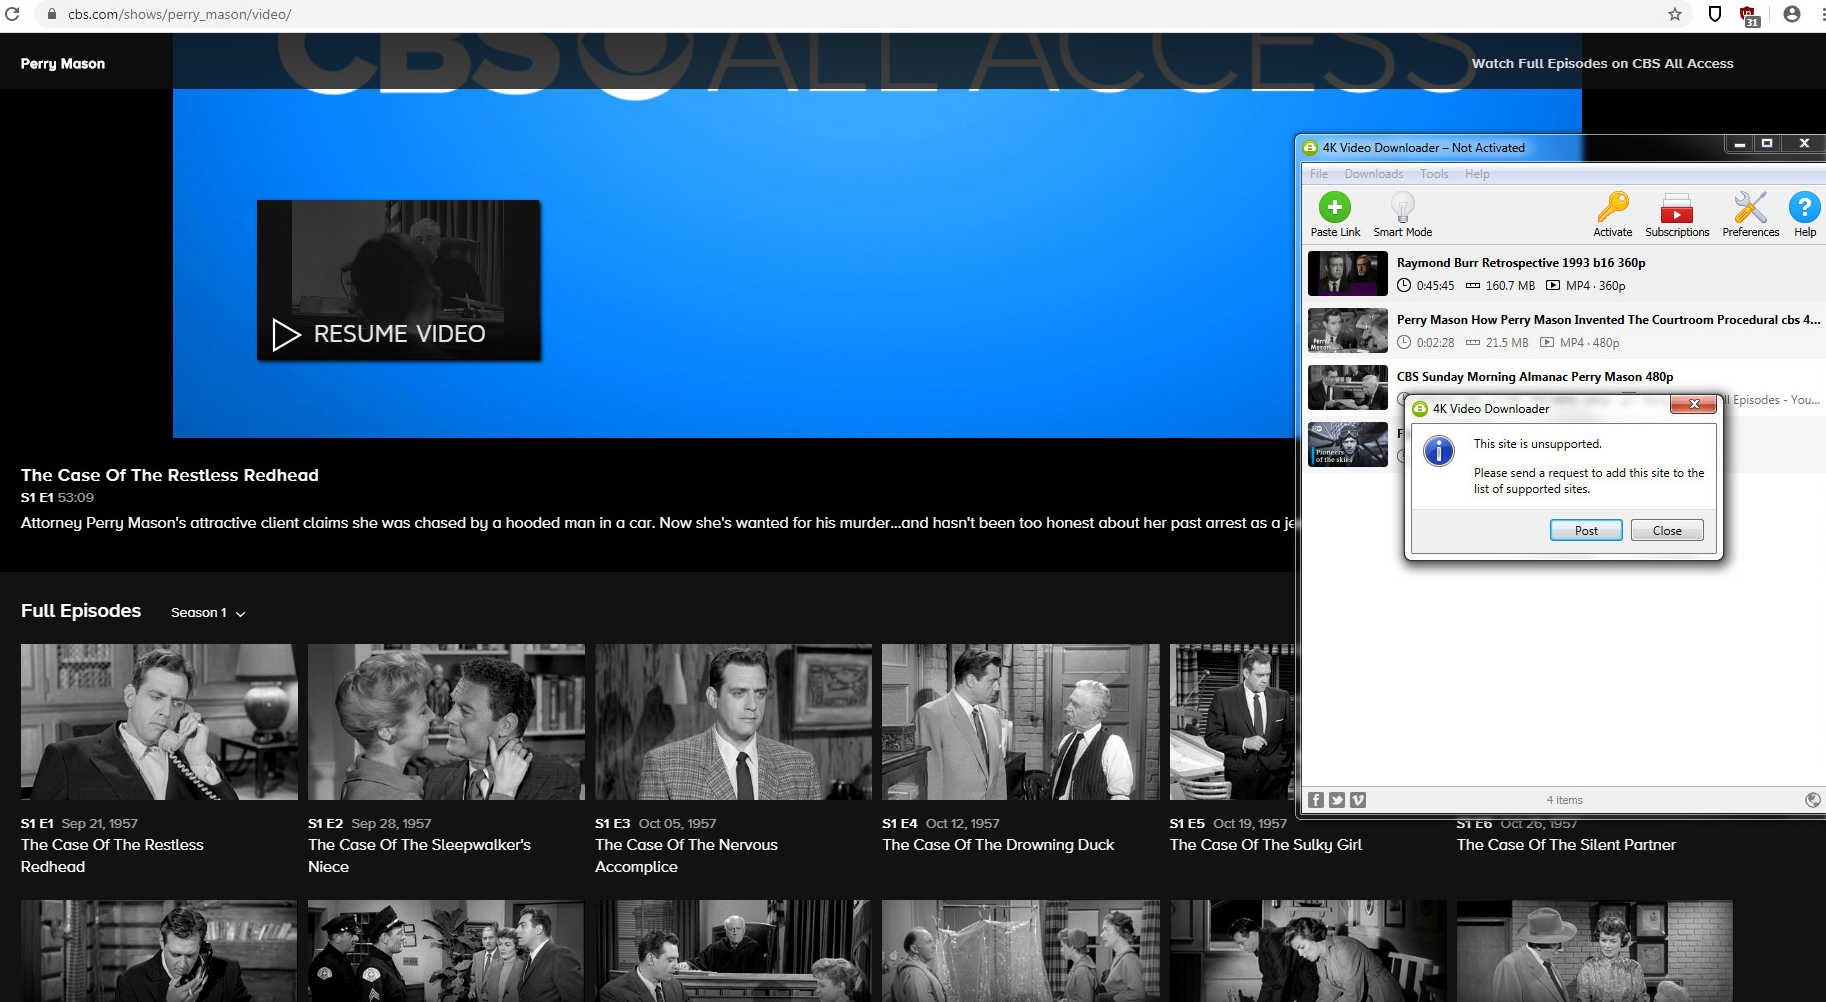Click Post button in unsupported site dialog

[x=1586, y=530]
